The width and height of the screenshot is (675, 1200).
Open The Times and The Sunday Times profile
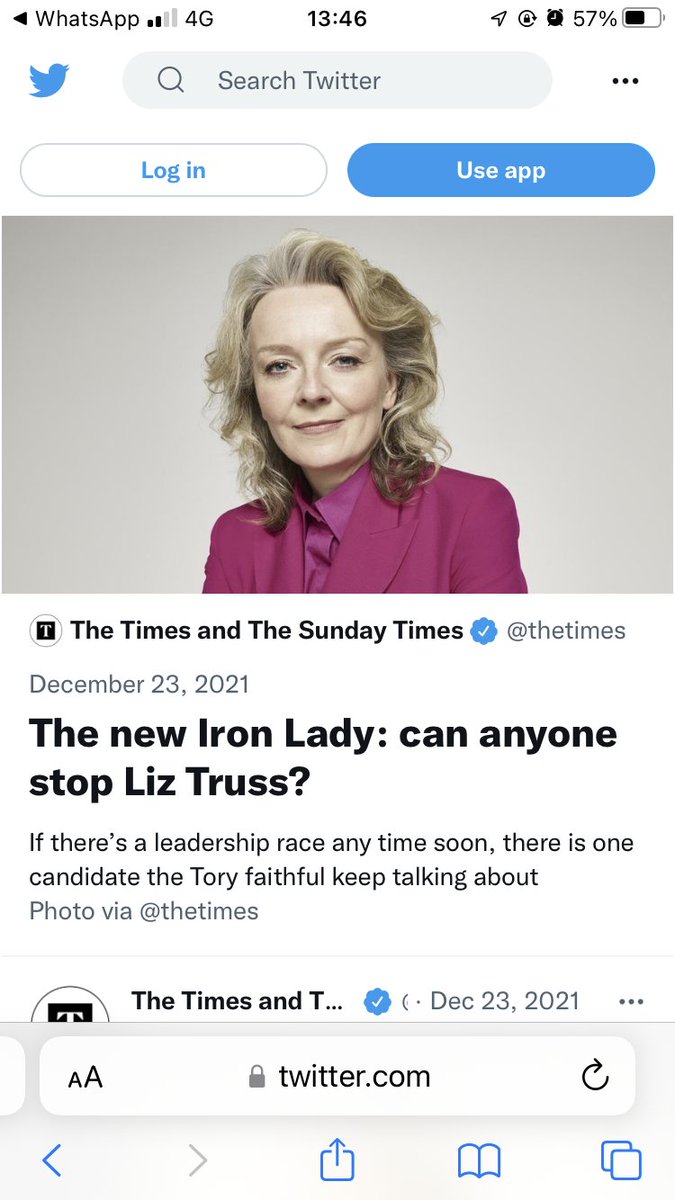[267, 630]
